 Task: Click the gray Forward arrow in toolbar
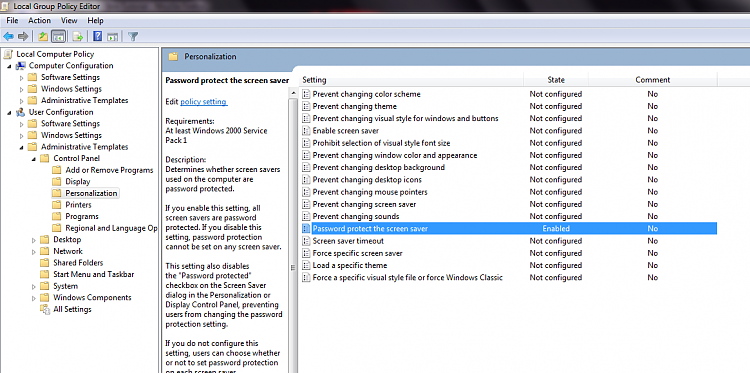click(x=22, y=36)
